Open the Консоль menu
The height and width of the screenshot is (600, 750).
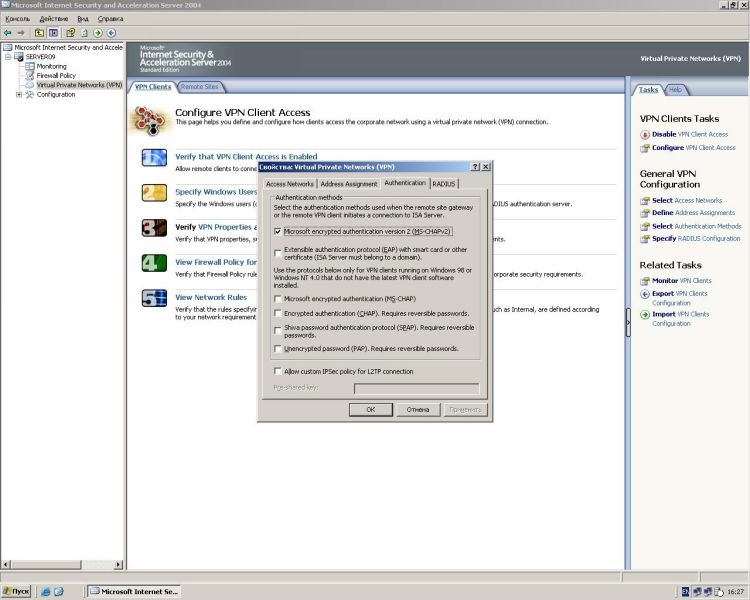(x=18, y=19)
